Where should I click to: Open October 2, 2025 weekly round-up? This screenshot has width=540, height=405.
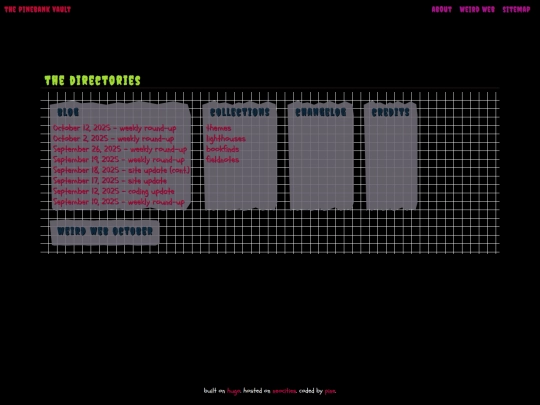(x=113, y=139)
